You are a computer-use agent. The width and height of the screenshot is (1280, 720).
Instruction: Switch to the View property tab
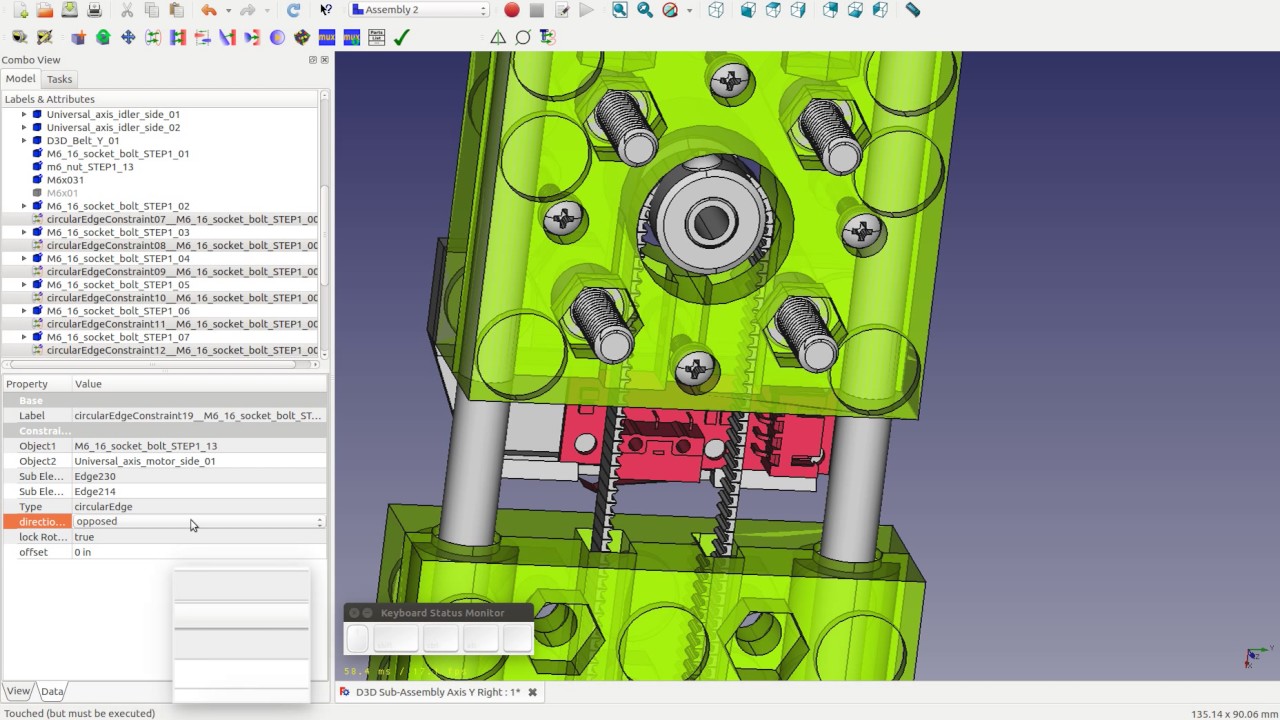(18, 691)
